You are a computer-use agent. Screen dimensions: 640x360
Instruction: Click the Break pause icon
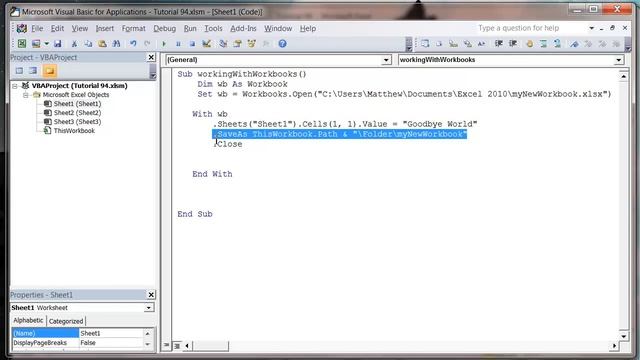click(x=178, y=44)
